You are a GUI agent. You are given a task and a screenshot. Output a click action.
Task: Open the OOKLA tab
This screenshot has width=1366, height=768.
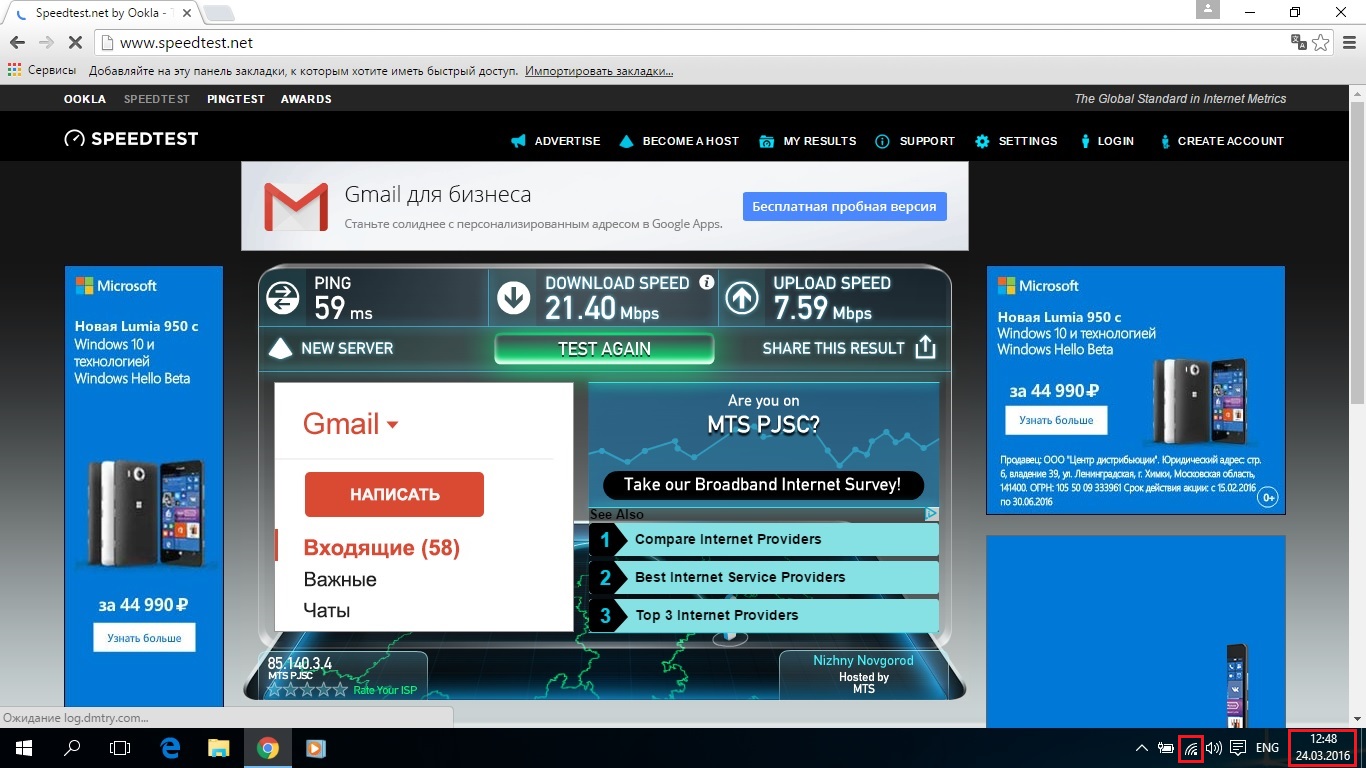pos(85,99)
